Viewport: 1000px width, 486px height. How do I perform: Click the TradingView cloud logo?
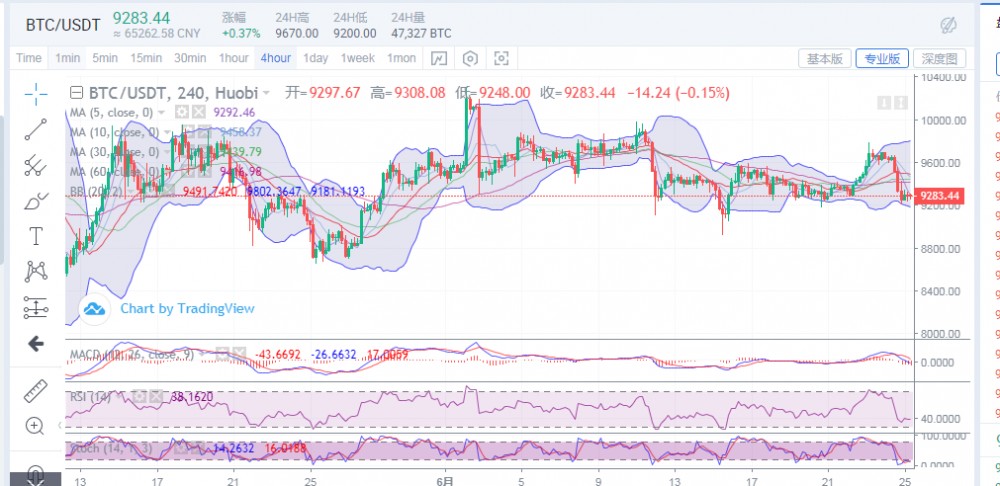pyautogui.click(x=94, y=309)
